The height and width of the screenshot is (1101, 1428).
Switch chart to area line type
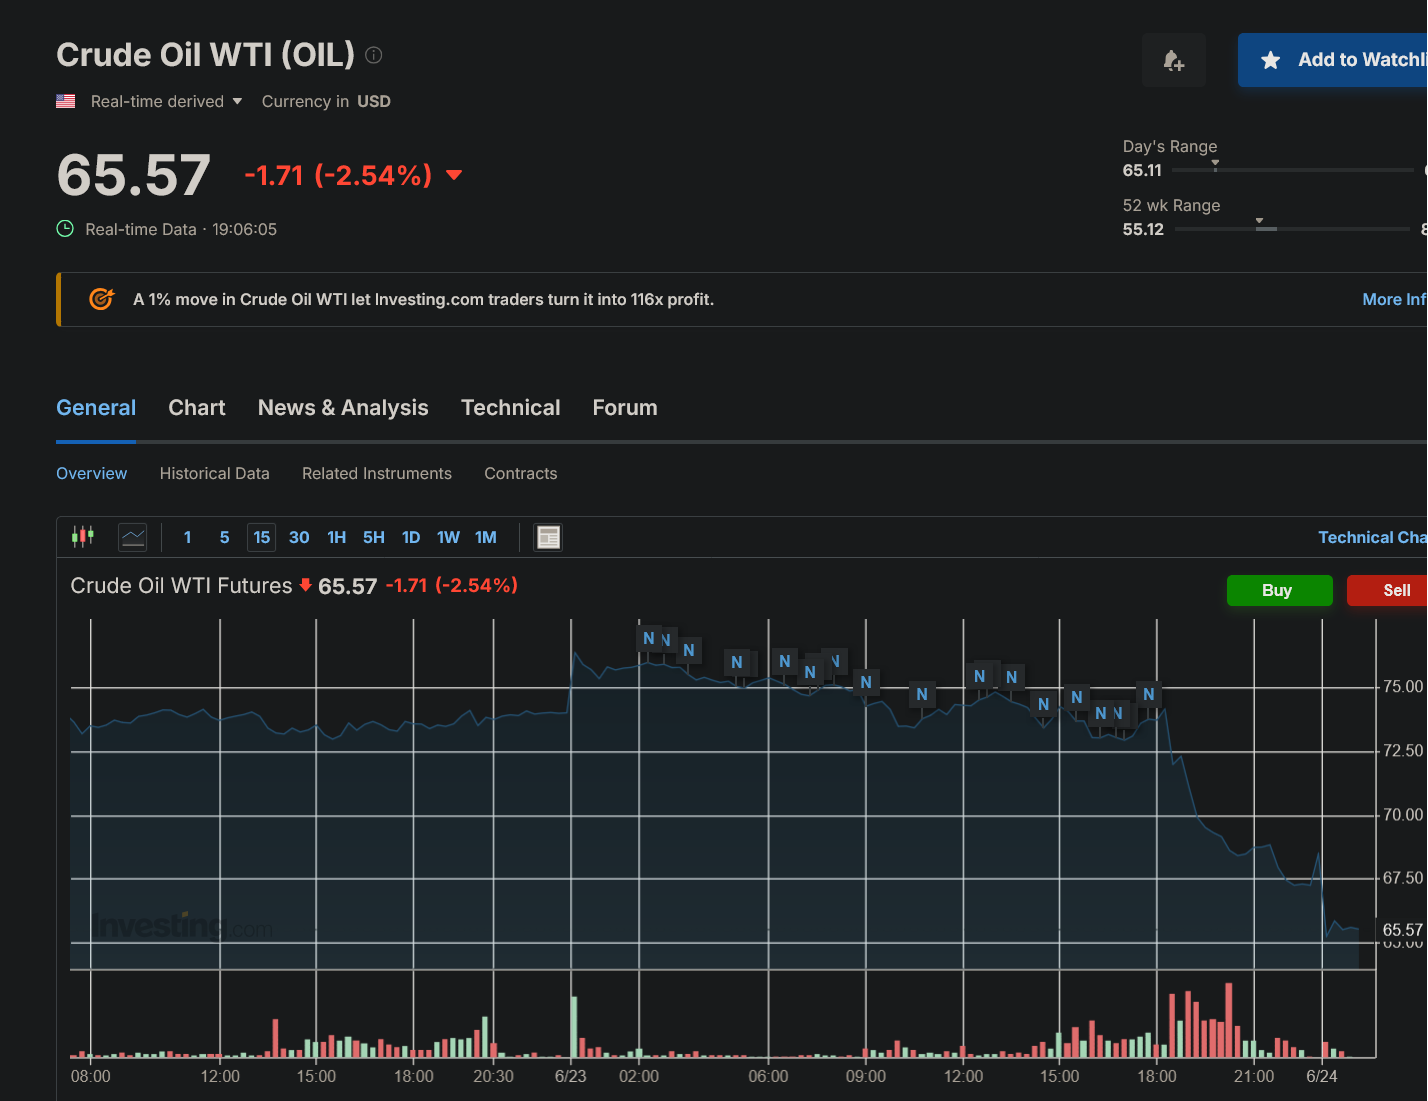pyautogui.click(x=133, y=537)
